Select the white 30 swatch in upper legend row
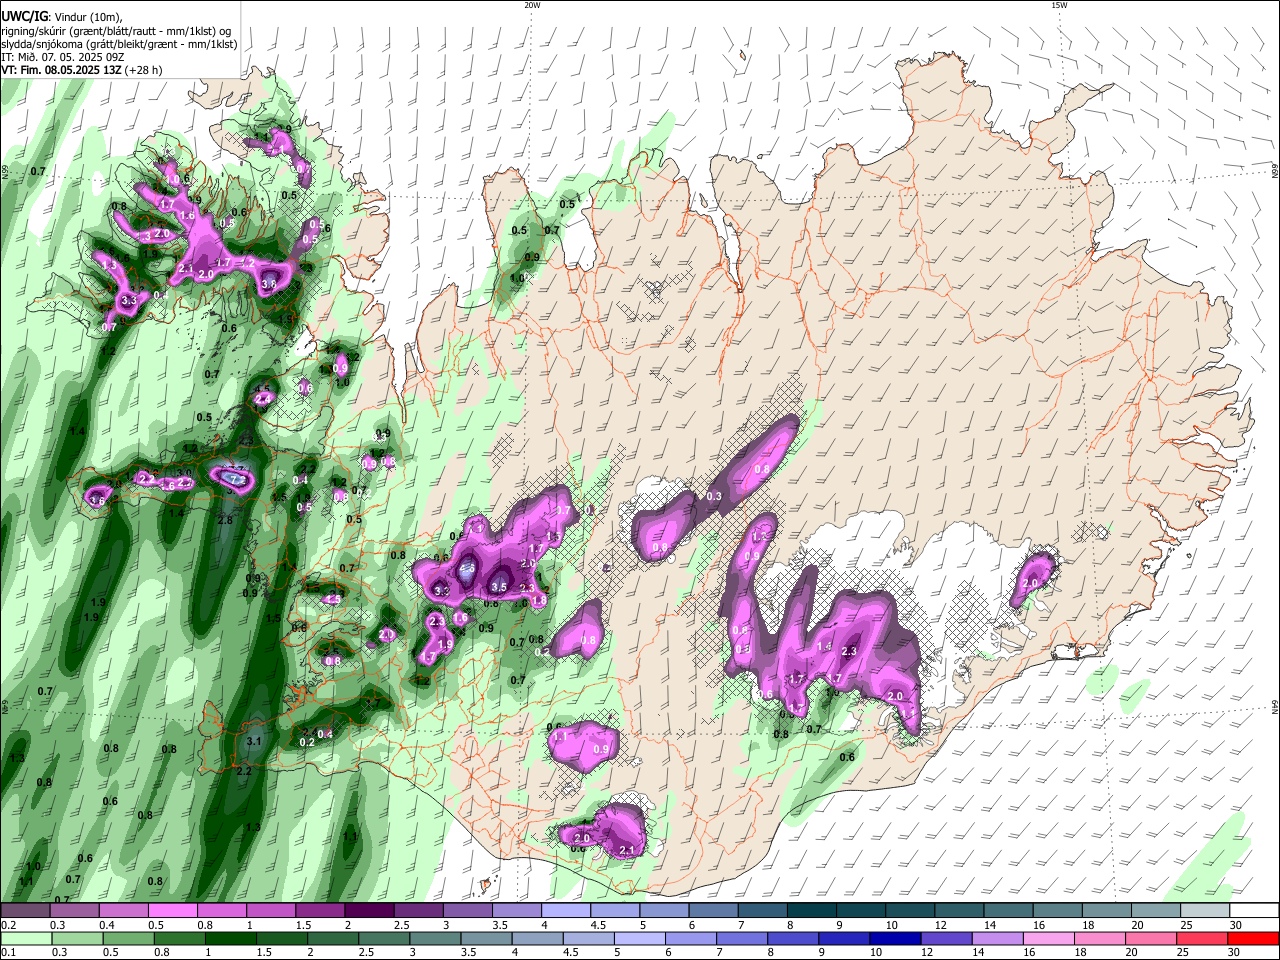 pyautogui.click(x=1253, y=911)
